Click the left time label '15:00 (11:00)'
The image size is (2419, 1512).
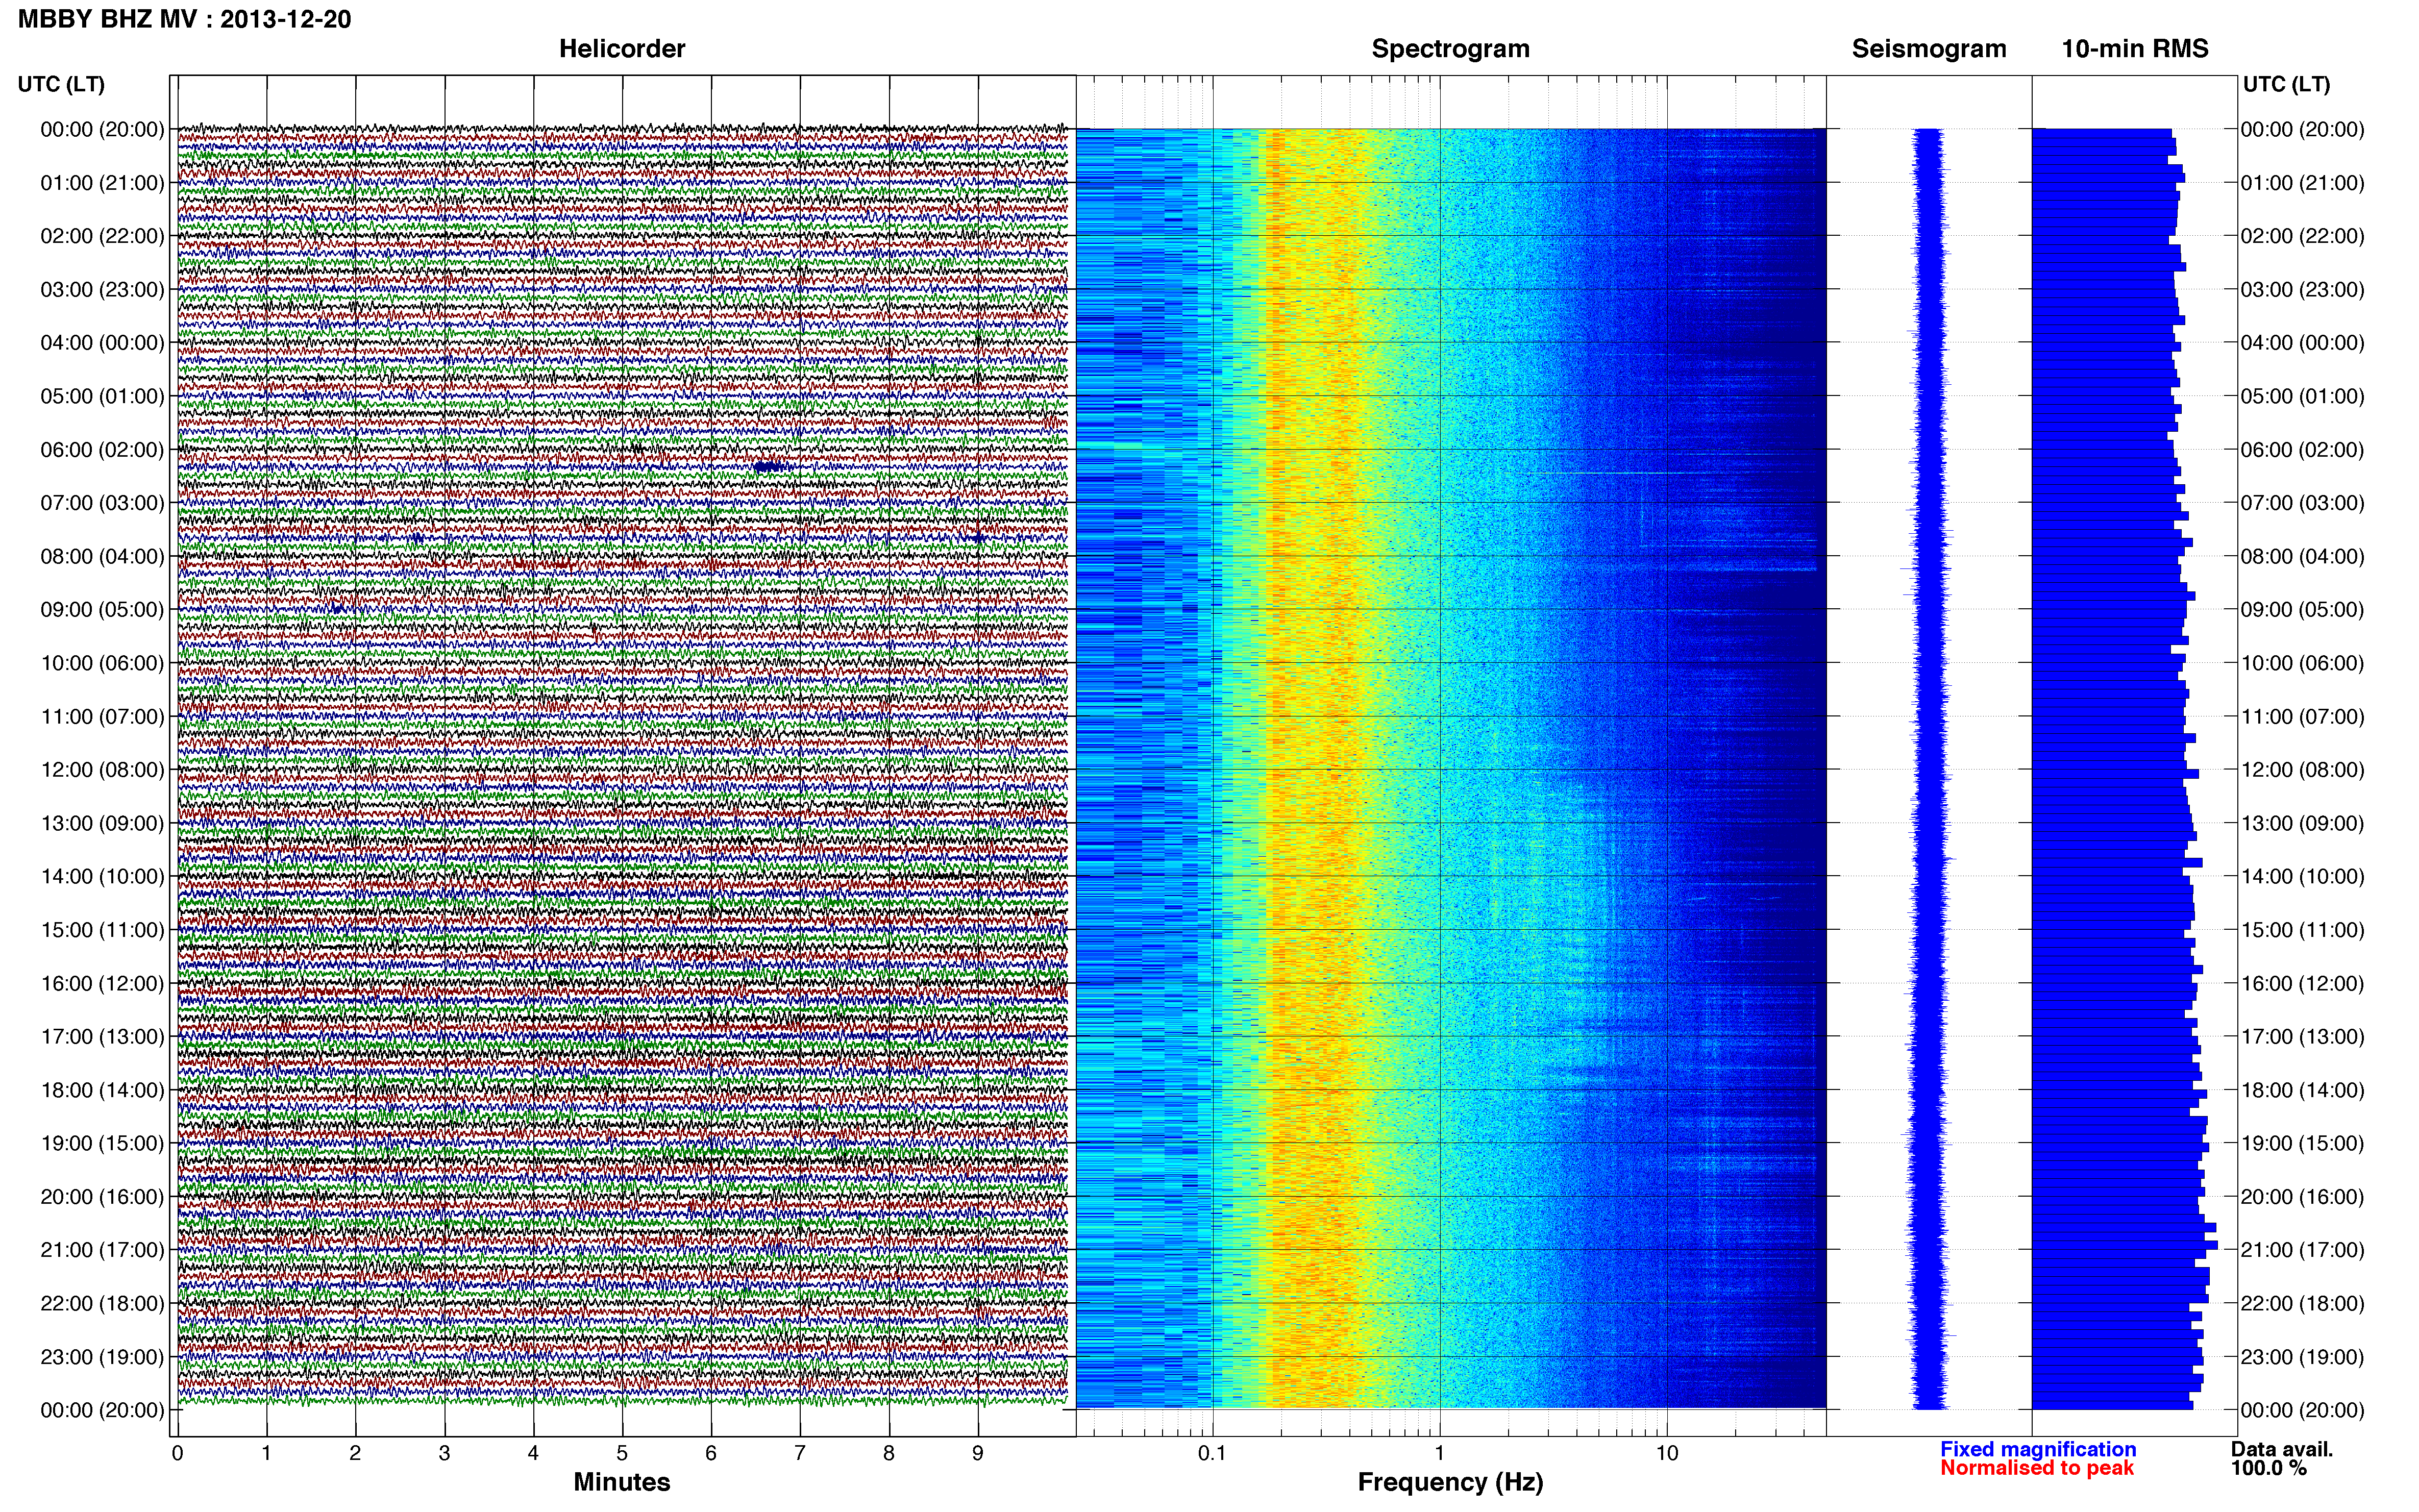click(x=102, y=930)
